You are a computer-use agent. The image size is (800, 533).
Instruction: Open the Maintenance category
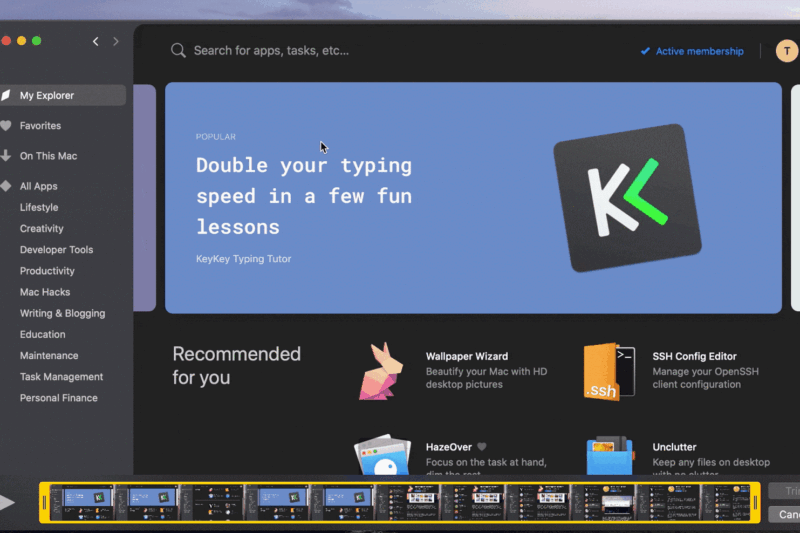coord(49,356)
